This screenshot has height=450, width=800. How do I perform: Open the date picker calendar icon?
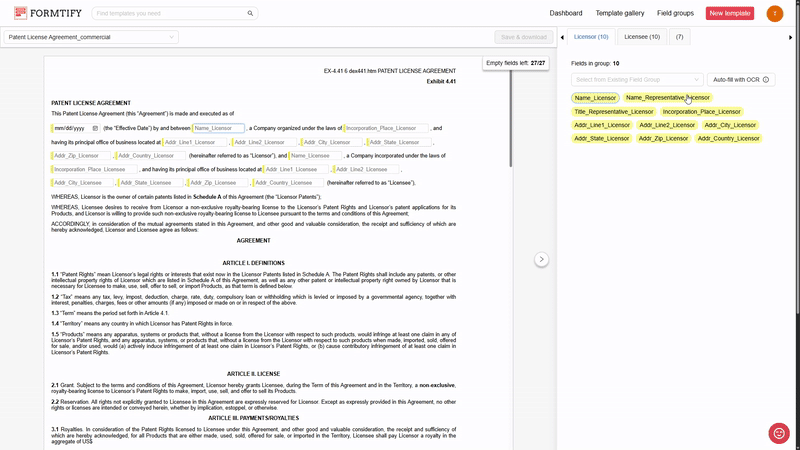95,129
